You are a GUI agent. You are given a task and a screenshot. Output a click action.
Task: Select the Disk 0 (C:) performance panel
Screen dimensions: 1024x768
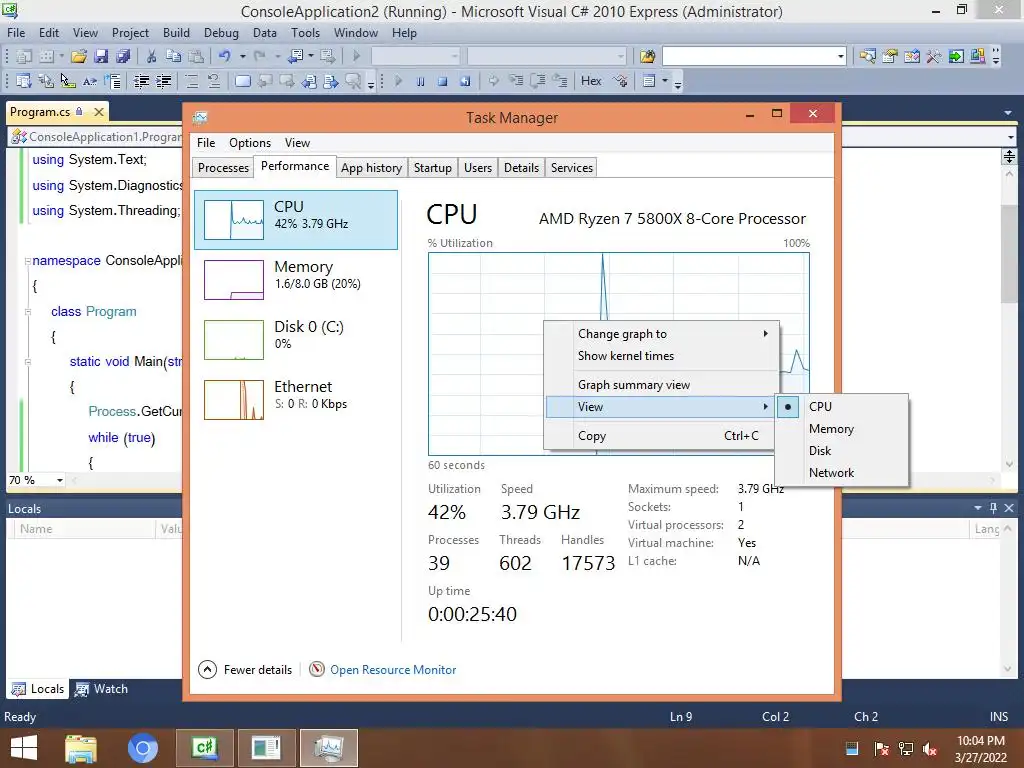coord(296,340)
